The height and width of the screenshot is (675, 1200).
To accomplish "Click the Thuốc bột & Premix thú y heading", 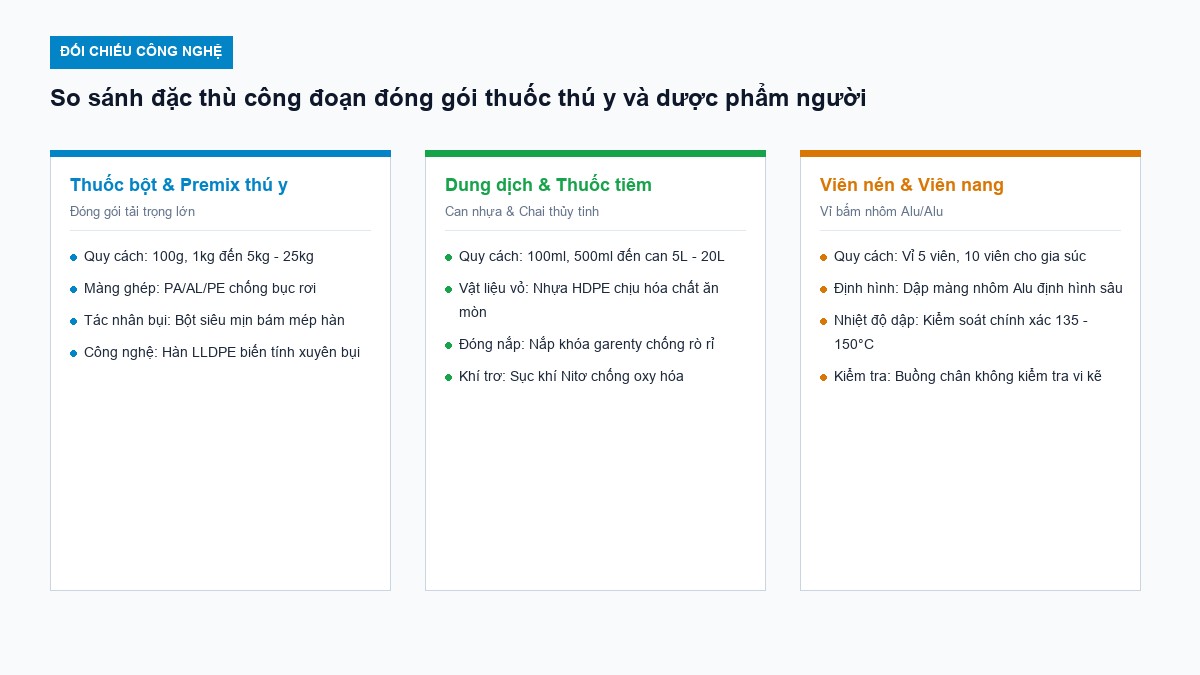I will click(x=179, y=185).
